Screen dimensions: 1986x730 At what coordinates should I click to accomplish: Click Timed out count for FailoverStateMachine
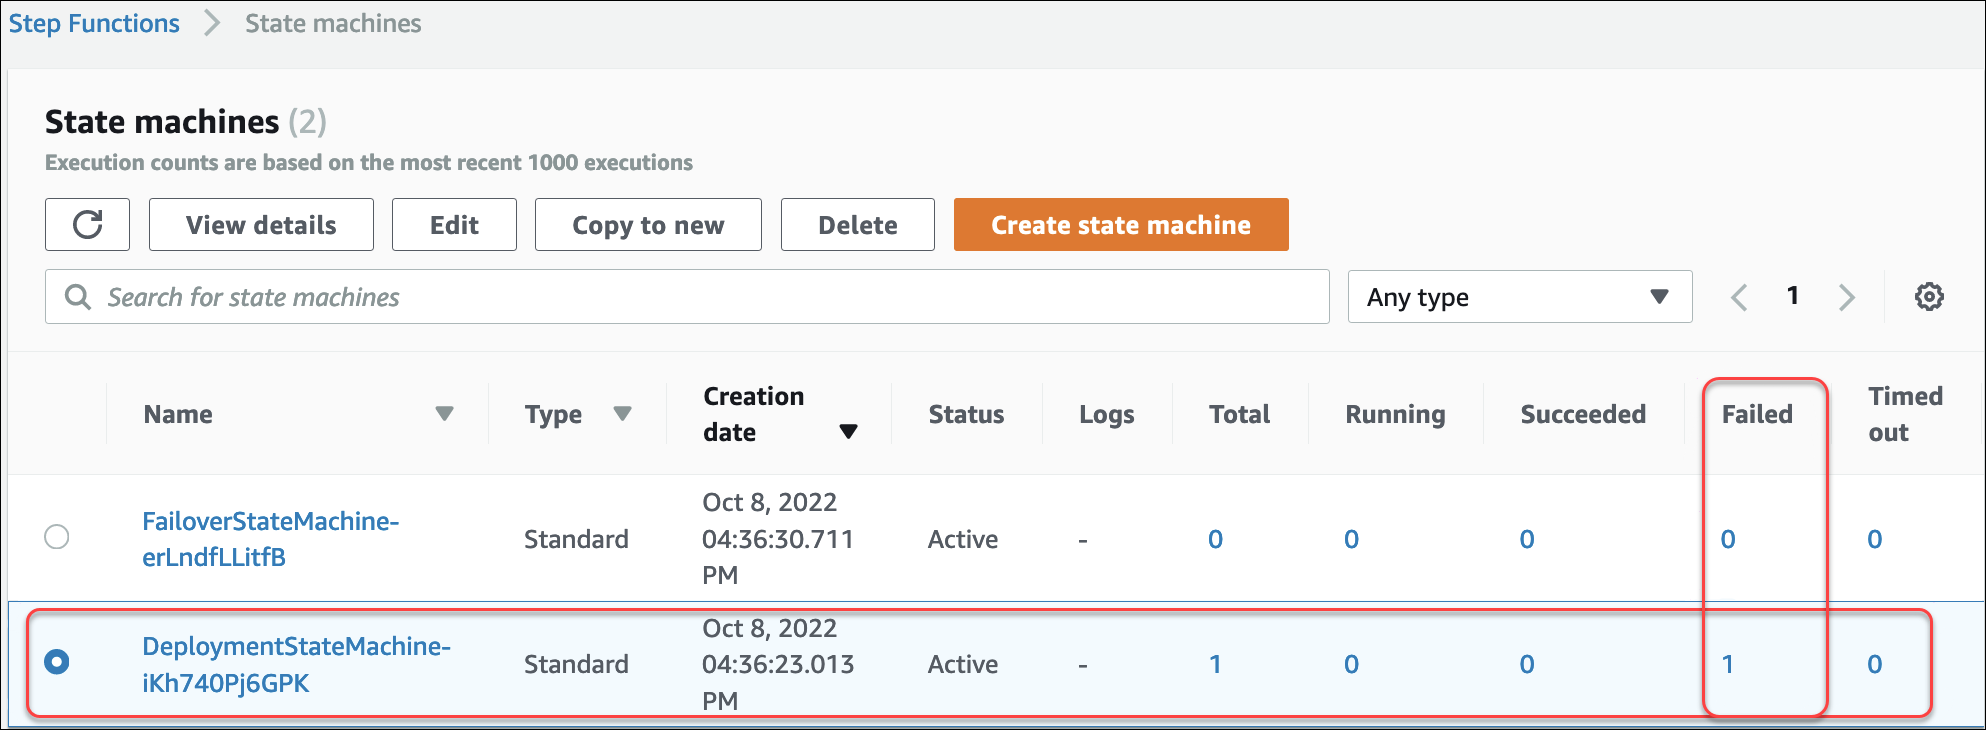click(x=1875, y=539)
